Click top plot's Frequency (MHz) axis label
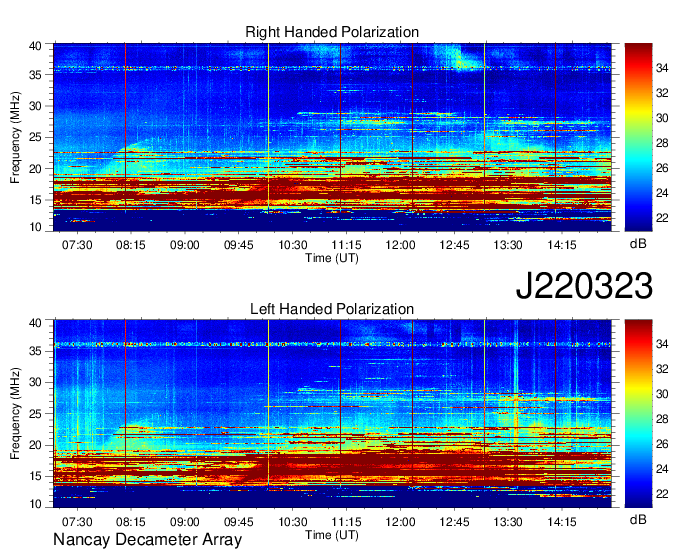 click(x=15, y=137)
